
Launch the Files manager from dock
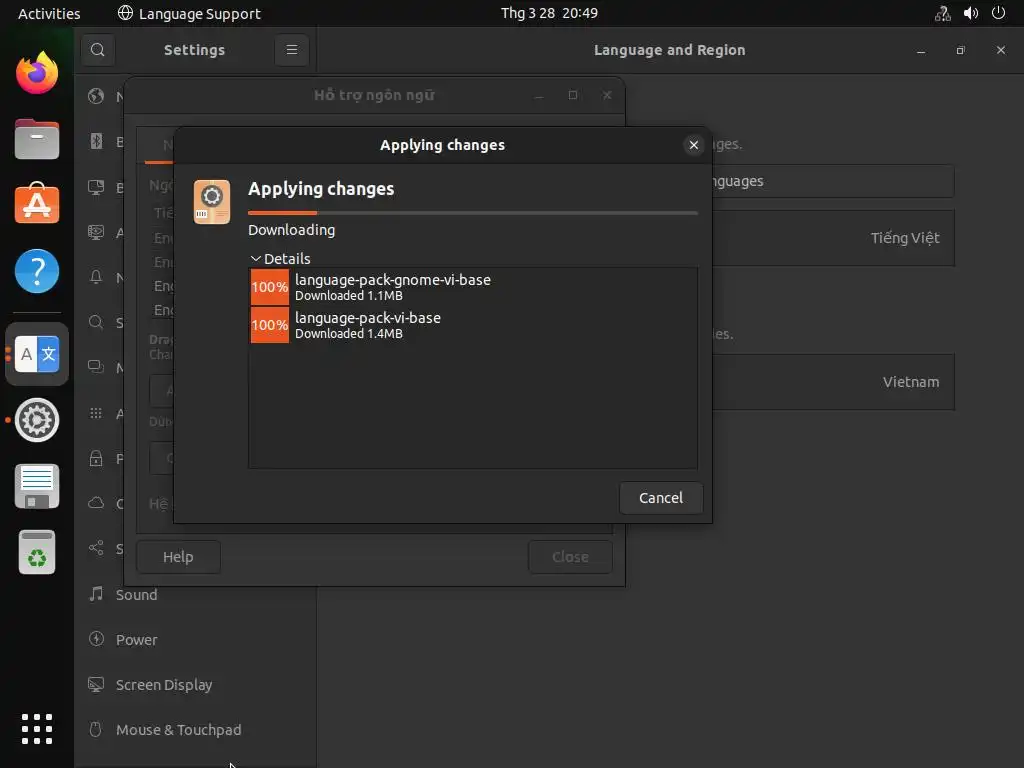tap(37, 139)
